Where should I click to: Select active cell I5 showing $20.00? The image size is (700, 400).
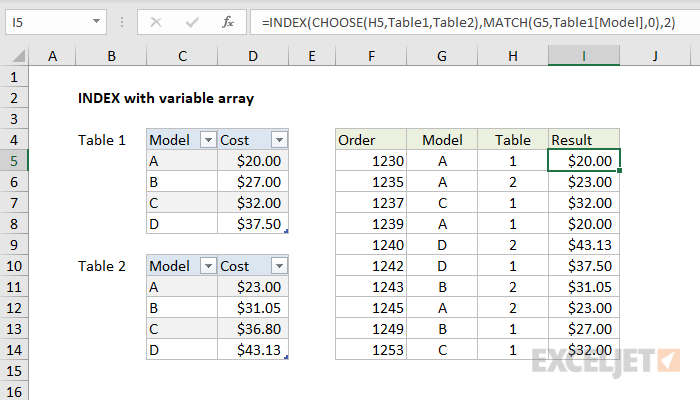click(584, 161)
